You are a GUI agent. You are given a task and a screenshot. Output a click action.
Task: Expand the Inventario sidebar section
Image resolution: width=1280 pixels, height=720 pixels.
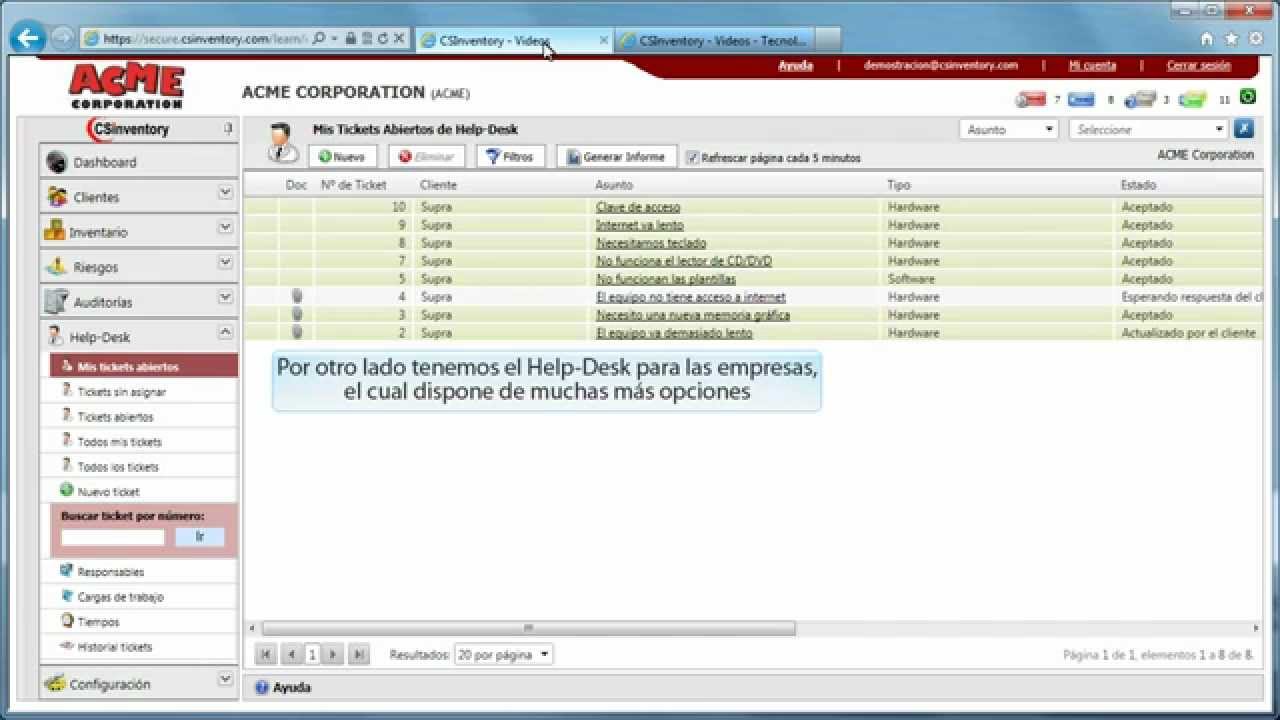pyautogui.click(x=225, y=228)
